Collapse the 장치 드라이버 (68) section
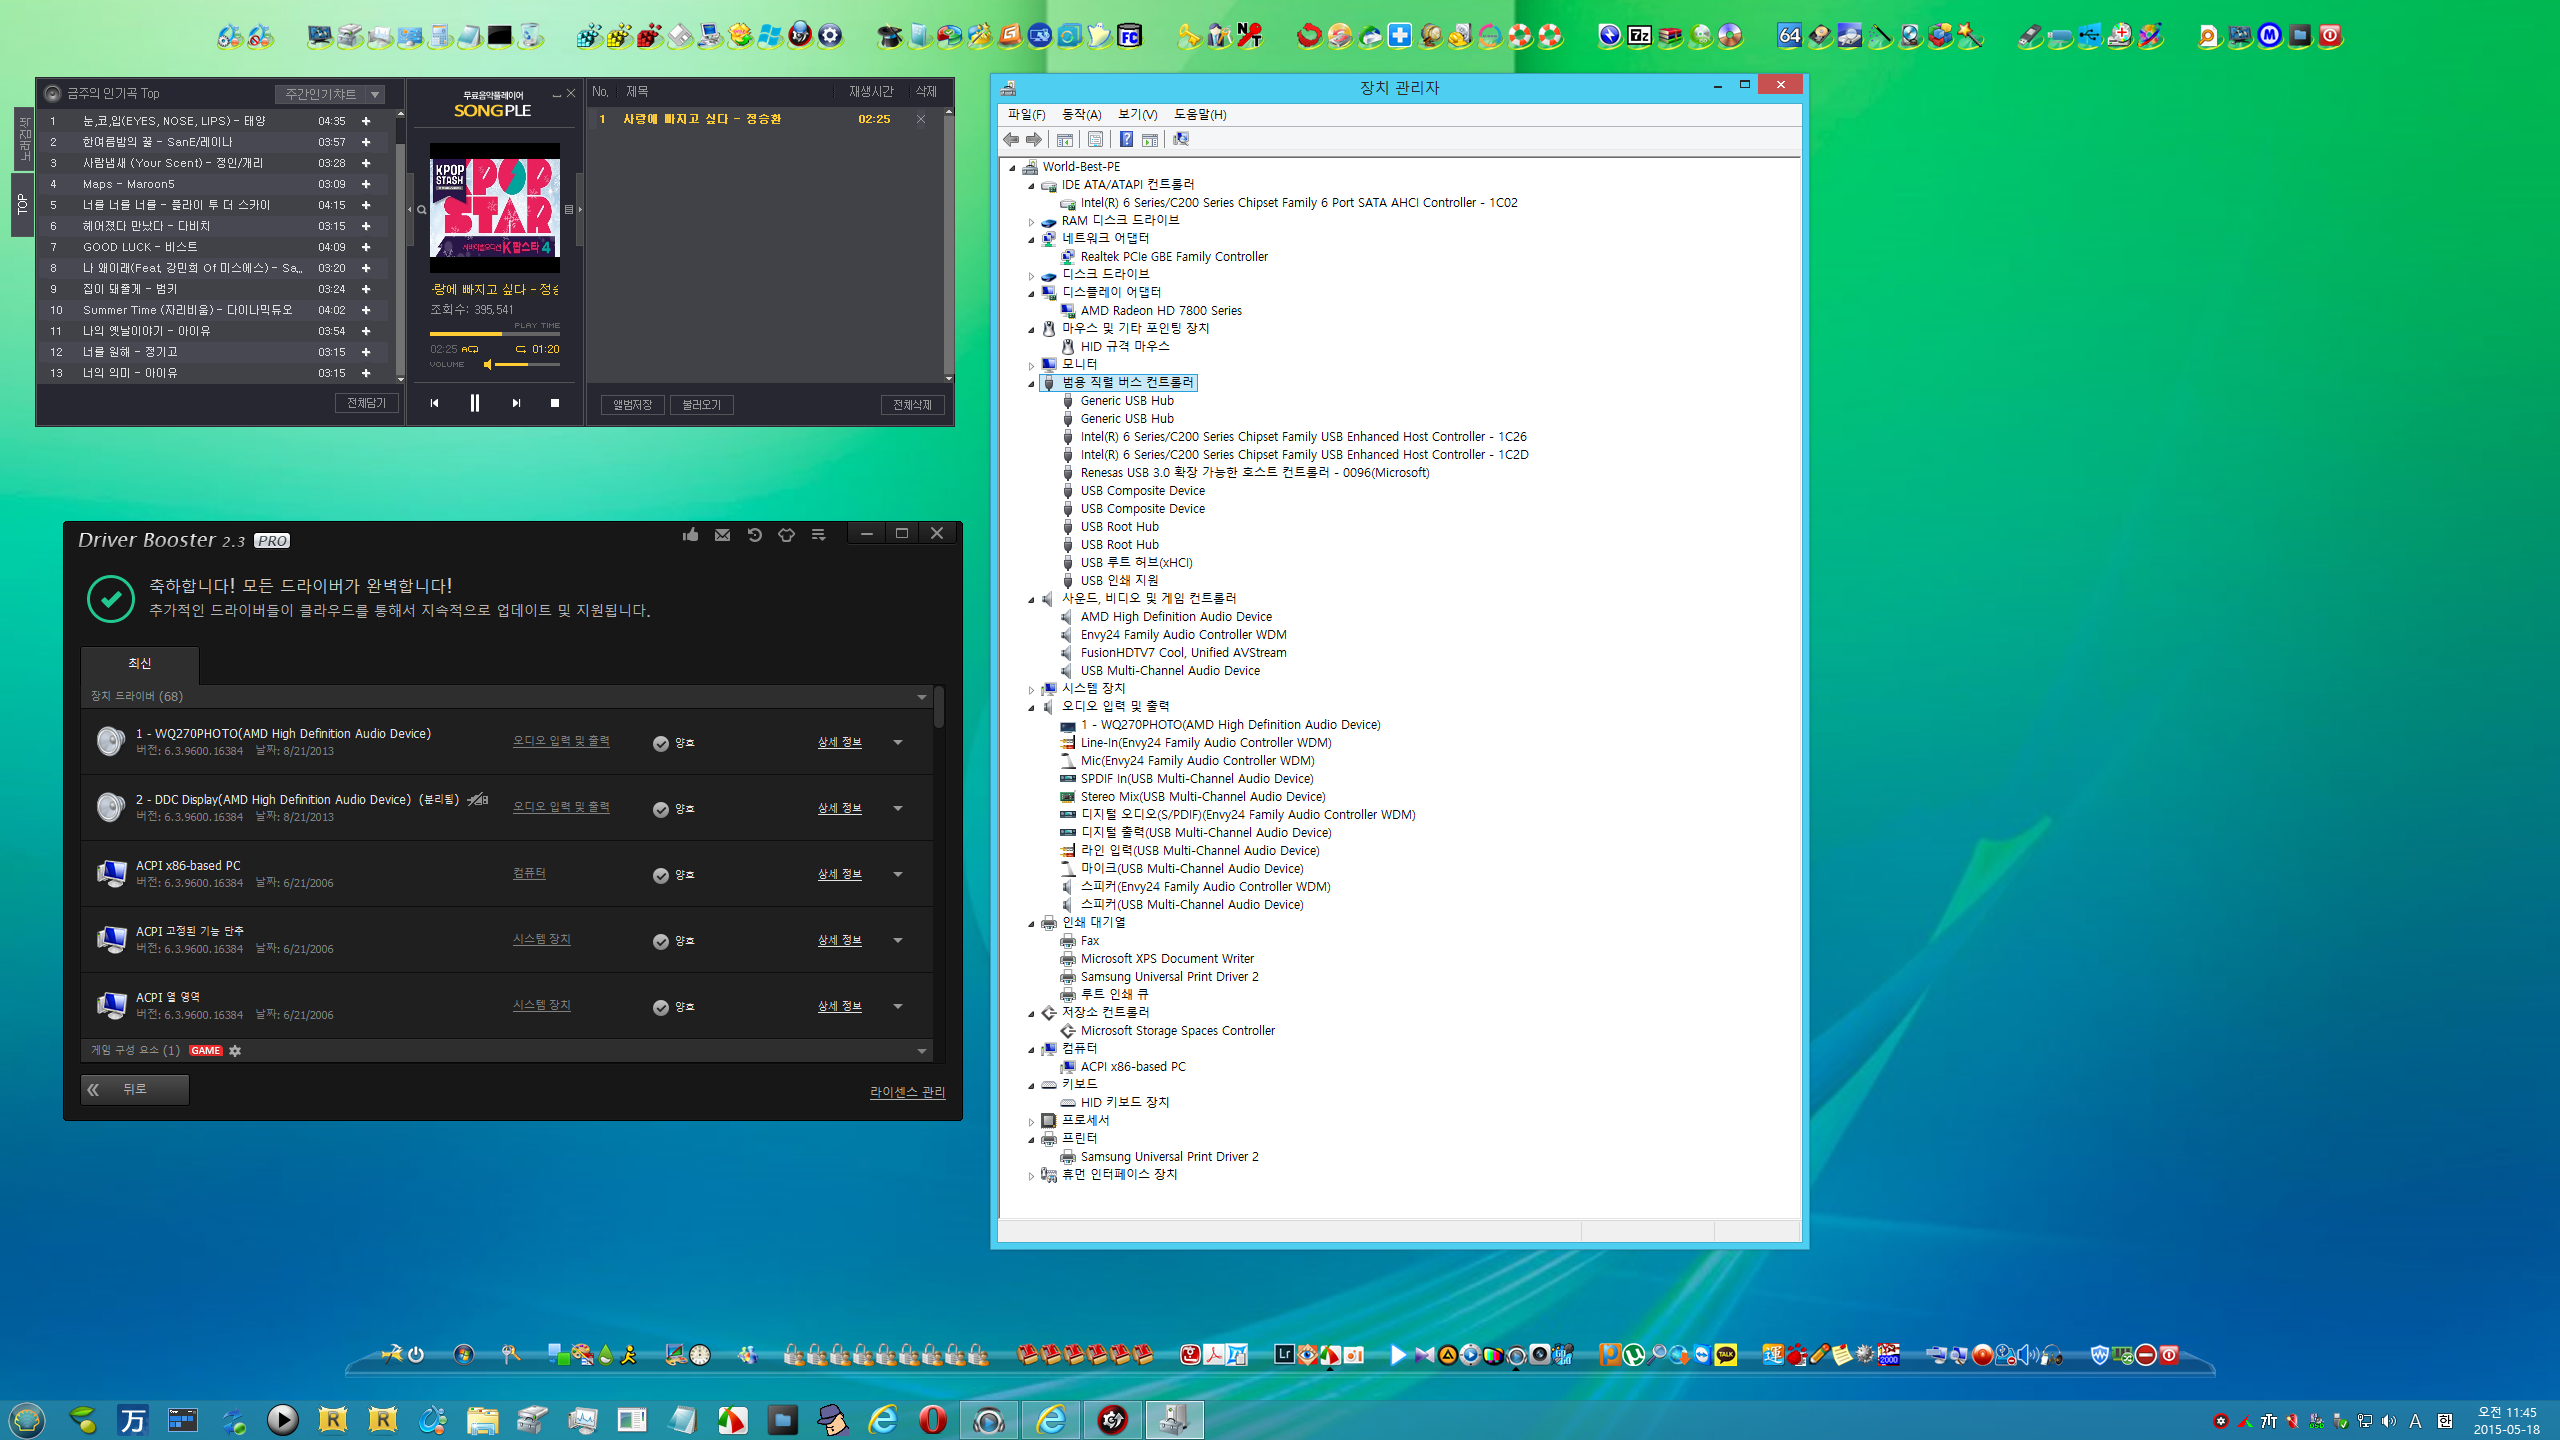 (x=922, y=697)
